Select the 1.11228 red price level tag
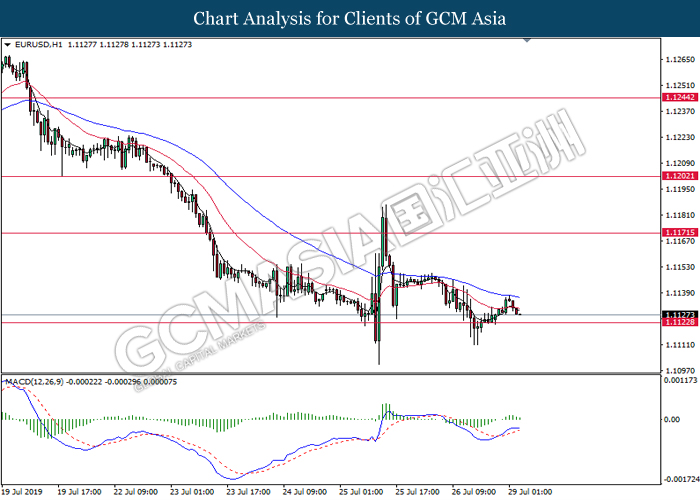Image resolution: width=700 pixels, height=500 pixels. 680,322
